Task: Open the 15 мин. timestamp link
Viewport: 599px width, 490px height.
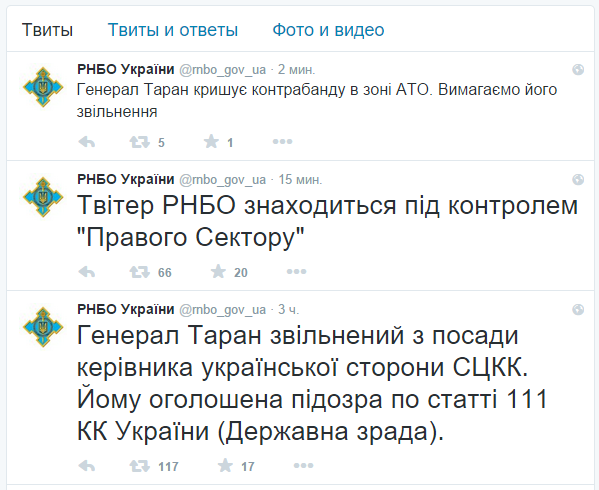Action: (x=300, y=180)
